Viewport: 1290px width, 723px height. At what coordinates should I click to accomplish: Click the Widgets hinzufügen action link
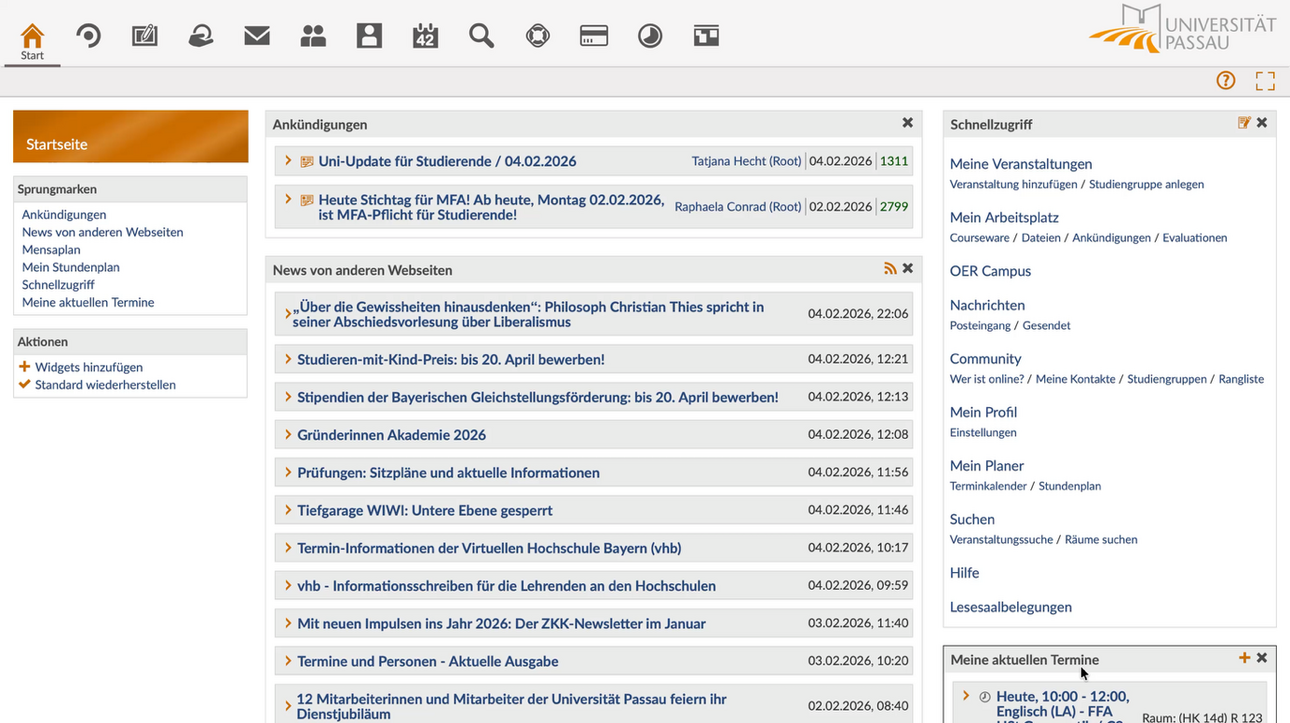[x=89, y=367]
